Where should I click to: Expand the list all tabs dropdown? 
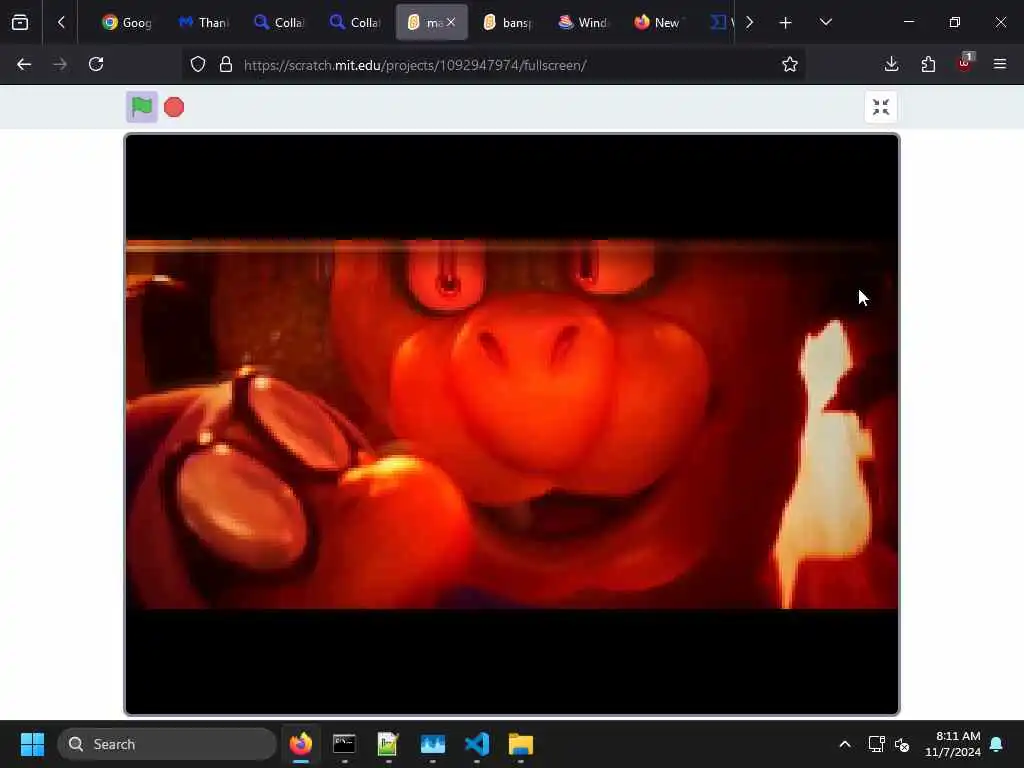pyautogui.click(x=825, y=23)
